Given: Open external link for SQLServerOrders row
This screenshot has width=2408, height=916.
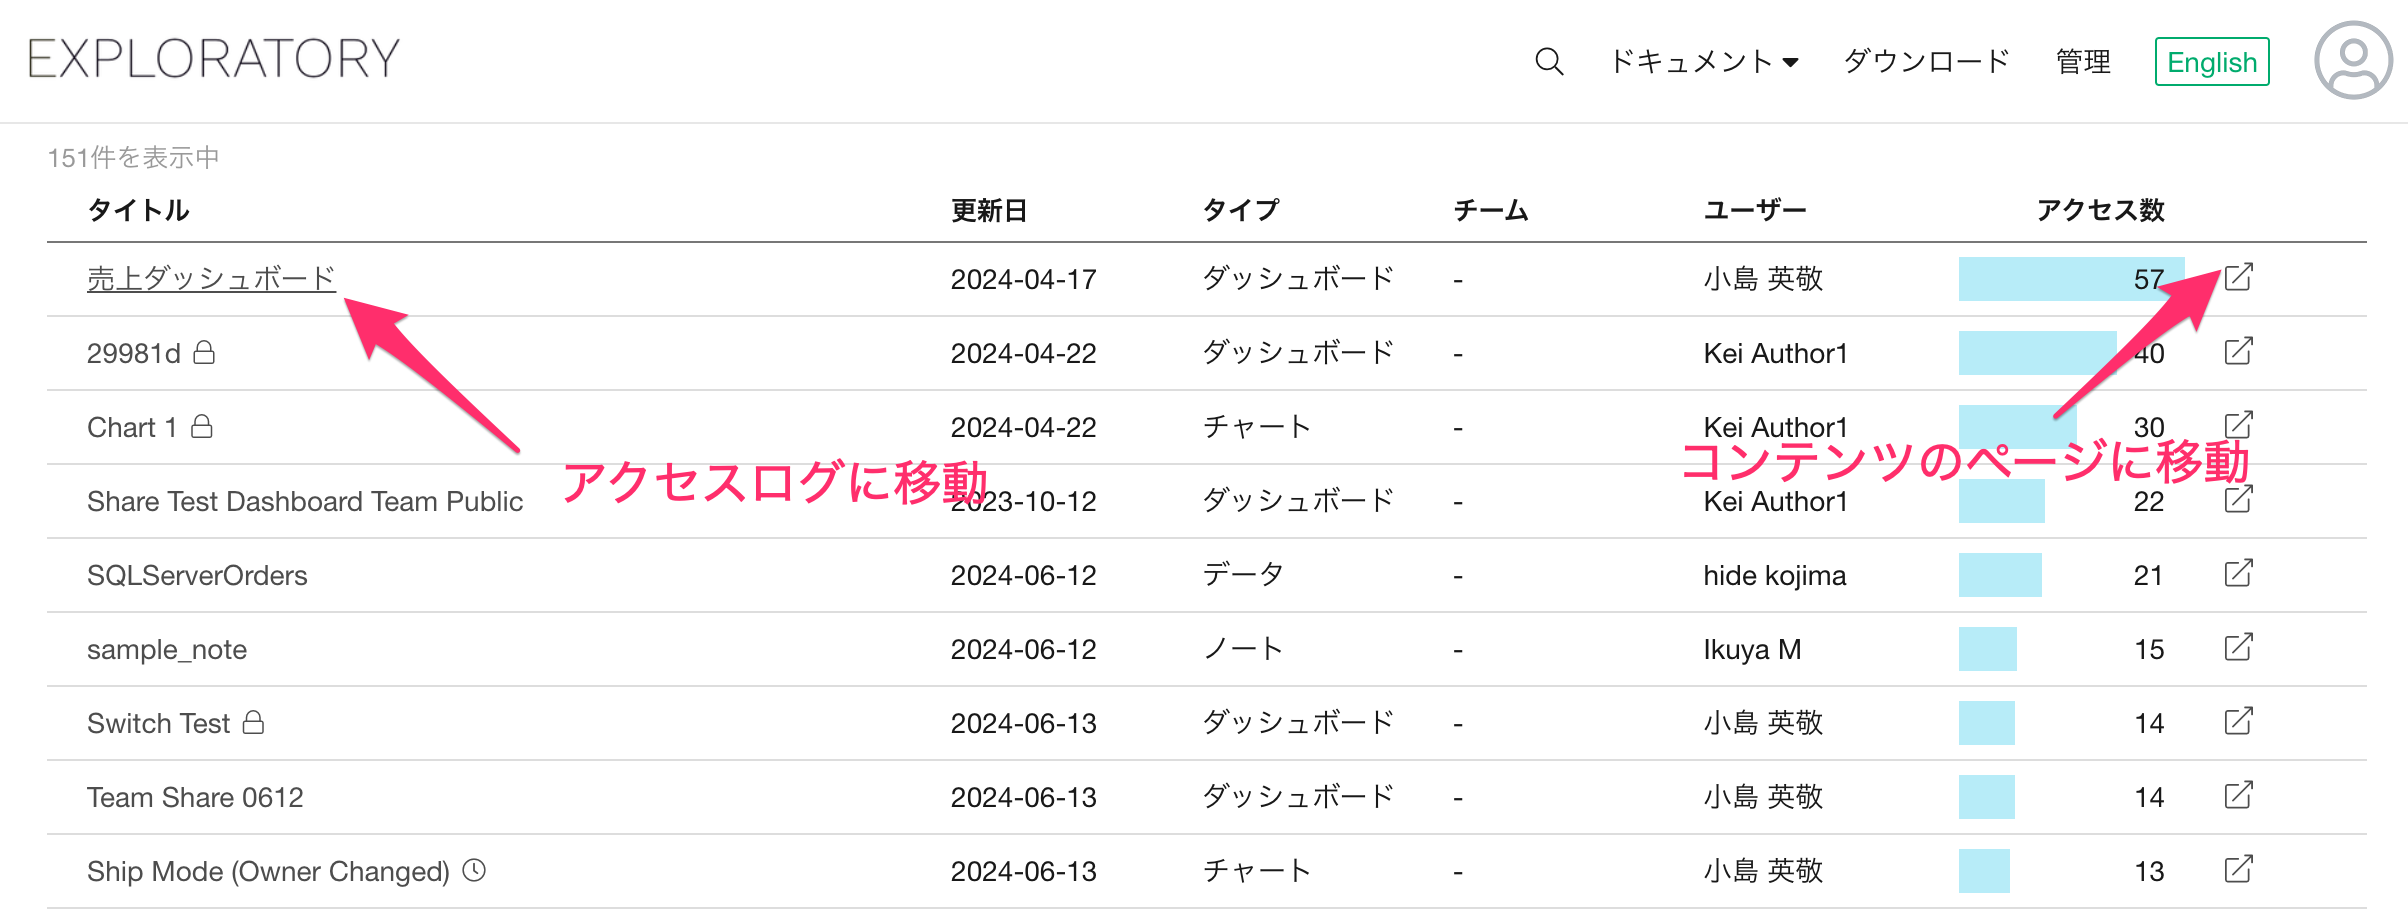Looking at the screenshot, I should pyautogui.click(x=2238, y=574).
